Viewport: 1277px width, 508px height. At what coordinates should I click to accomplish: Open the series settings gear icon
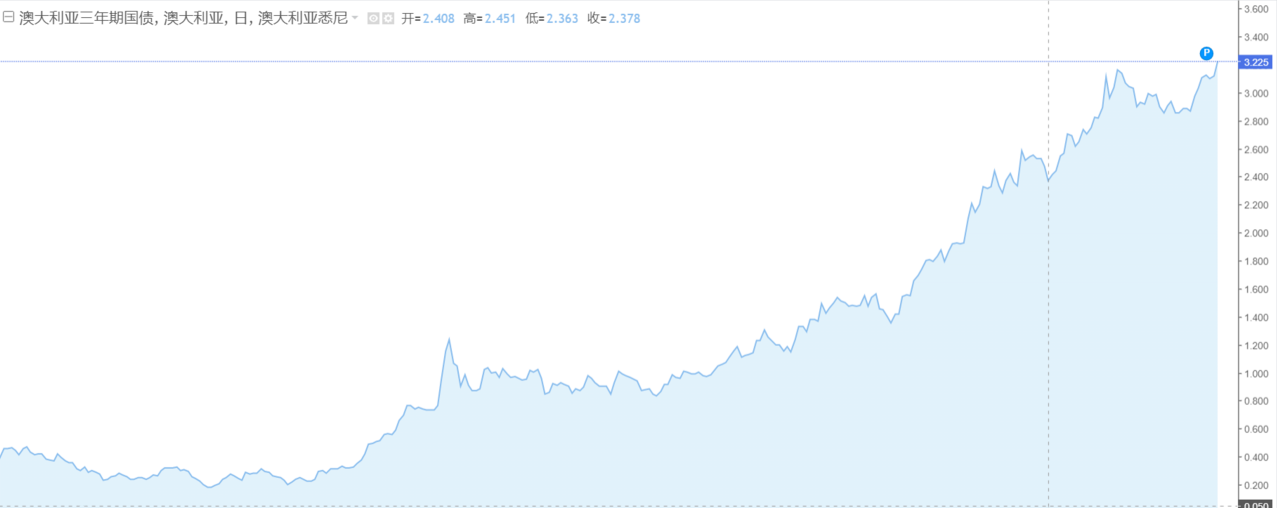[x=387, y=19]
